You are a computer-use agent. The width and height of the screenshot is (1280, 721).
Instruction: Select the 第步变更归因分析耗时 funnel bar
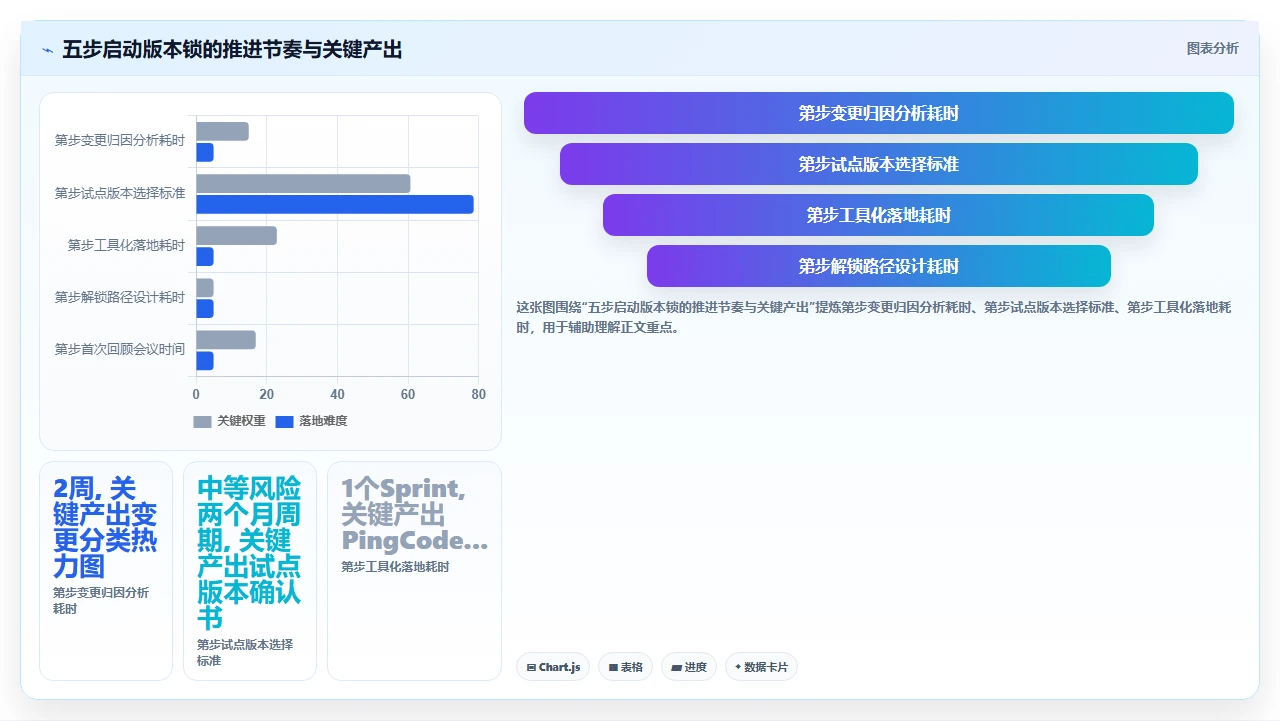pyautogui.click(x=878, y=113)
